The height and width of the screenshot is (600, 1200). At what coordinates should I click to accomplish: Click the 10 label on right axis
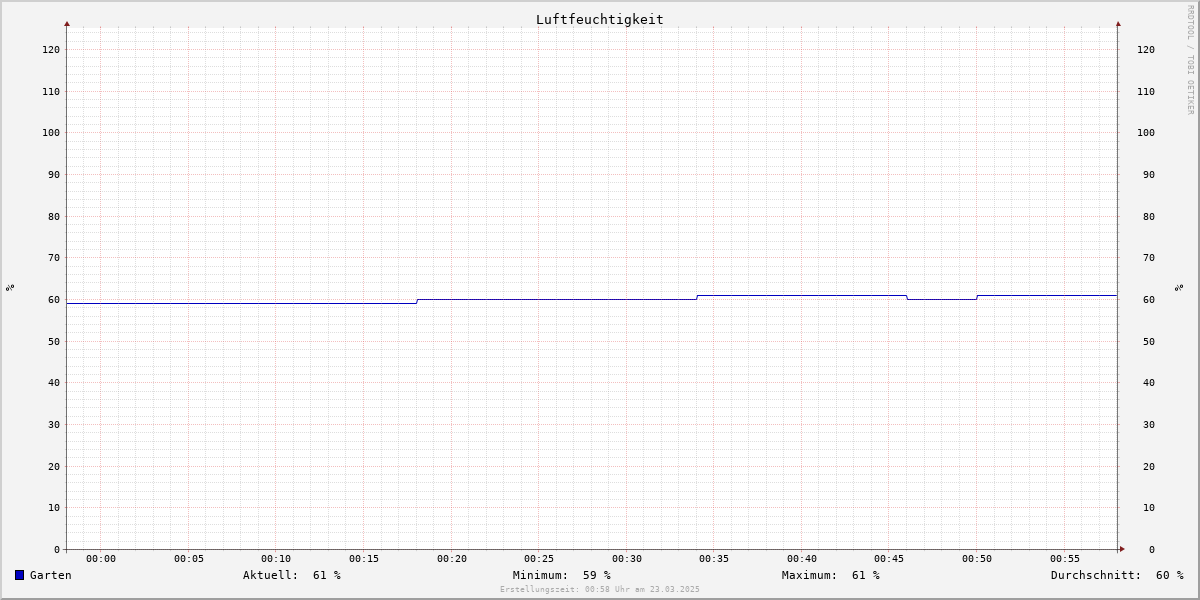(1149, 507)
